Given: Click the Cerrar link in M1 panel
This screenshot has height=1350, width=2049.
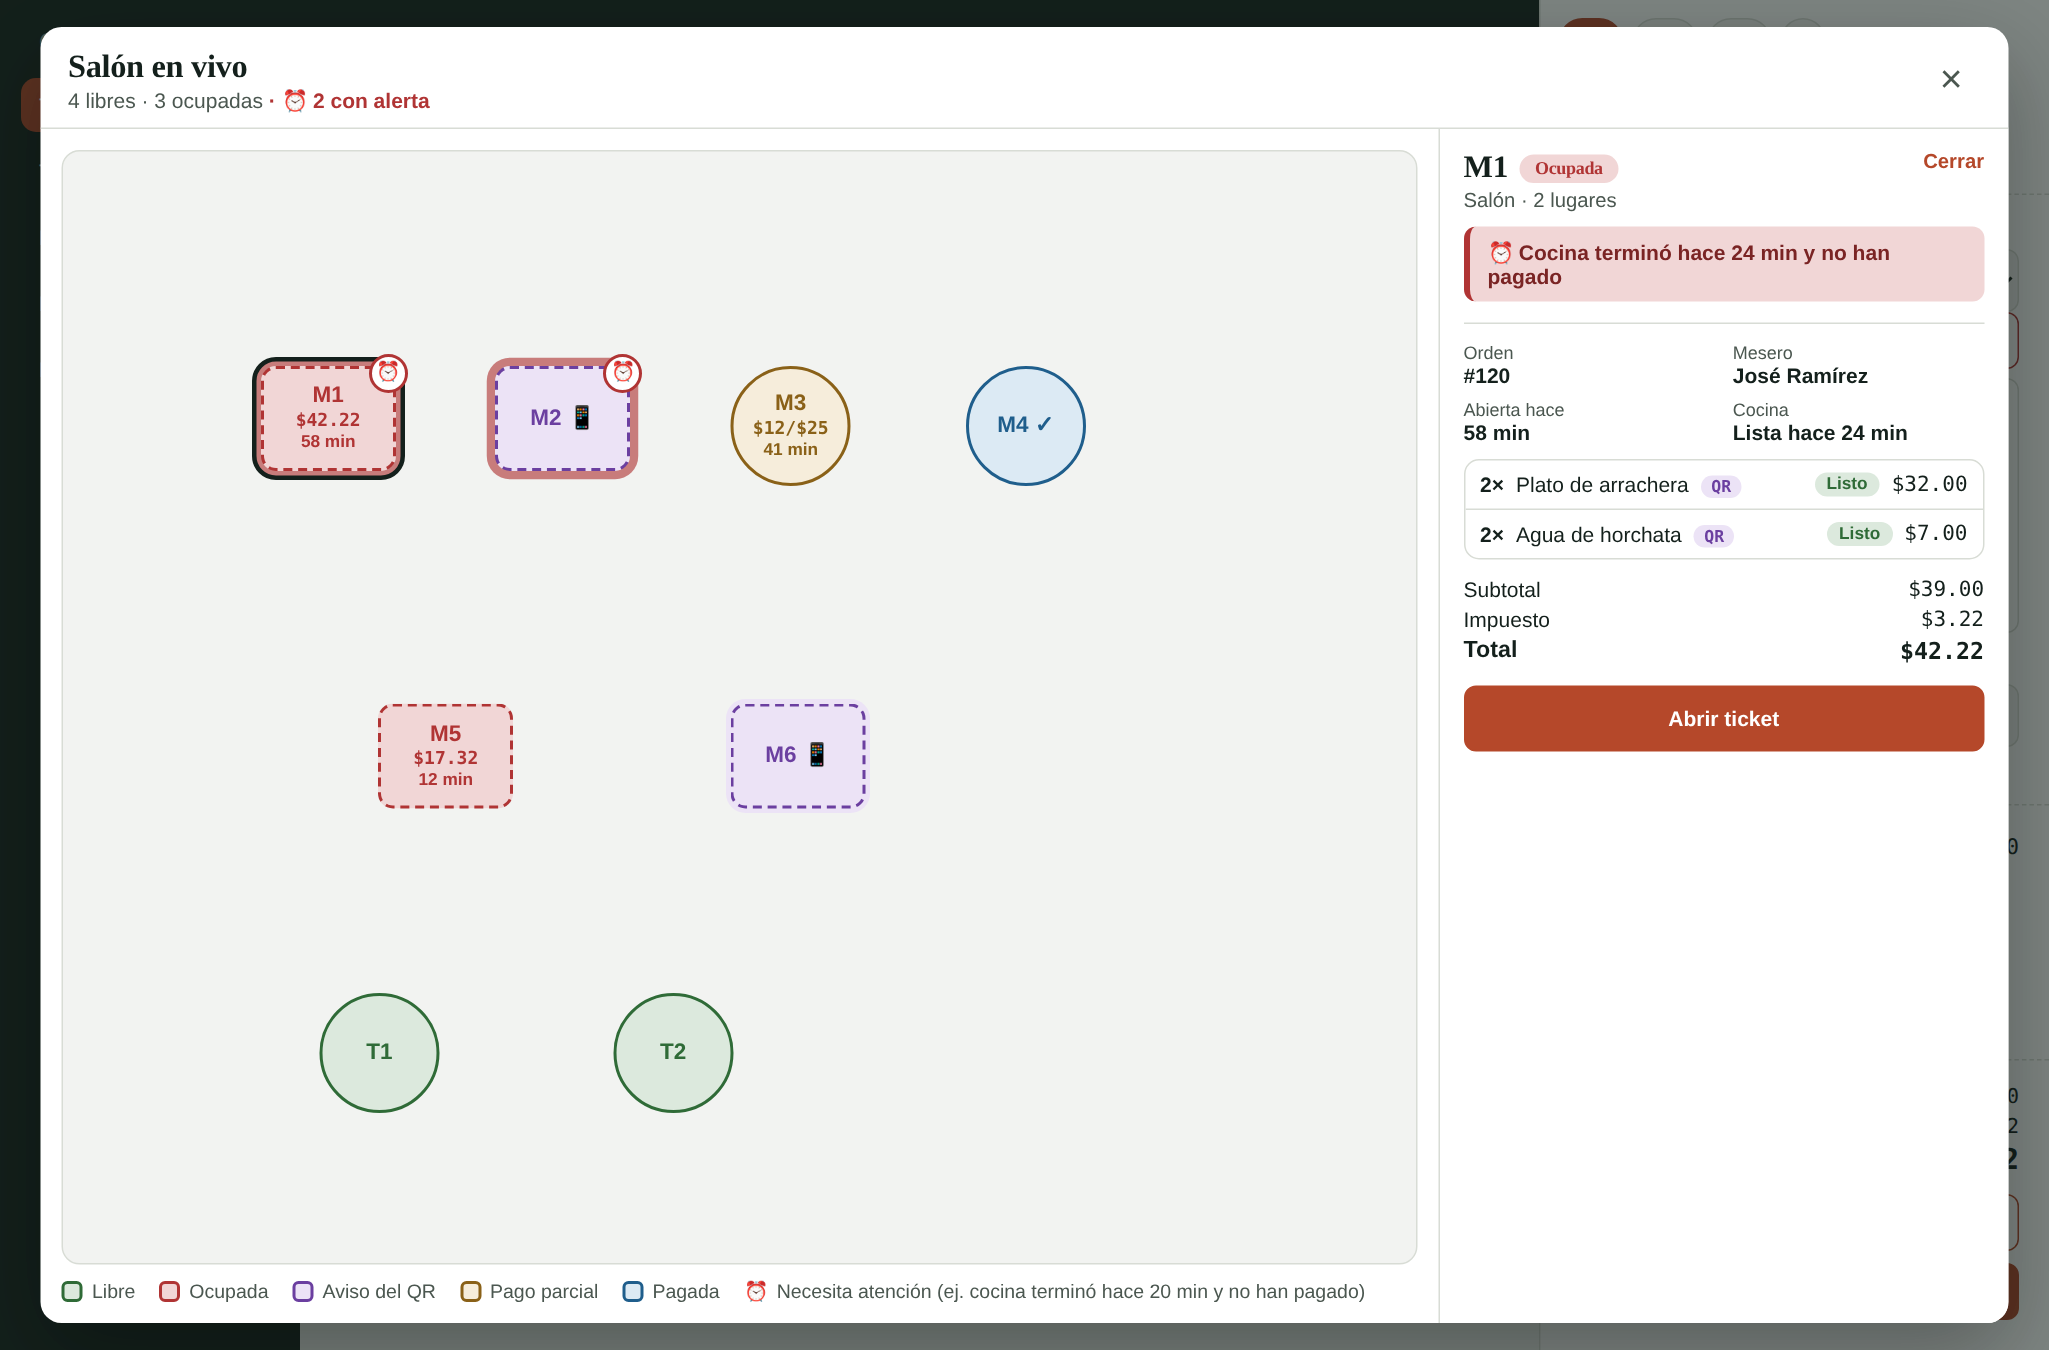Looking at the screenshot, I should click(1953, 161).
